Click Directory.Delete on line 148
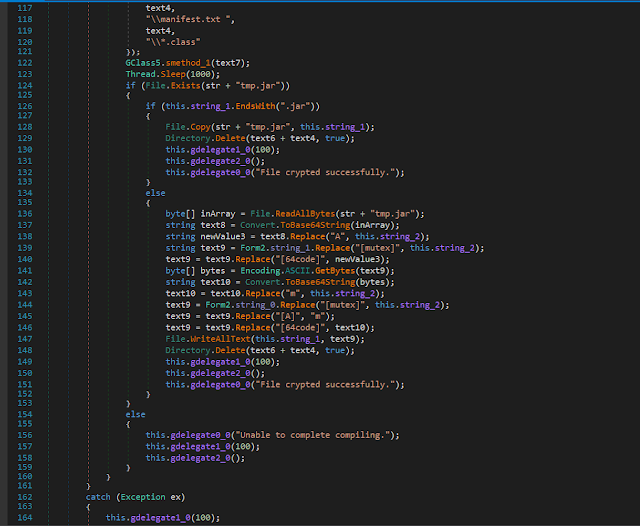 (205, 351)
